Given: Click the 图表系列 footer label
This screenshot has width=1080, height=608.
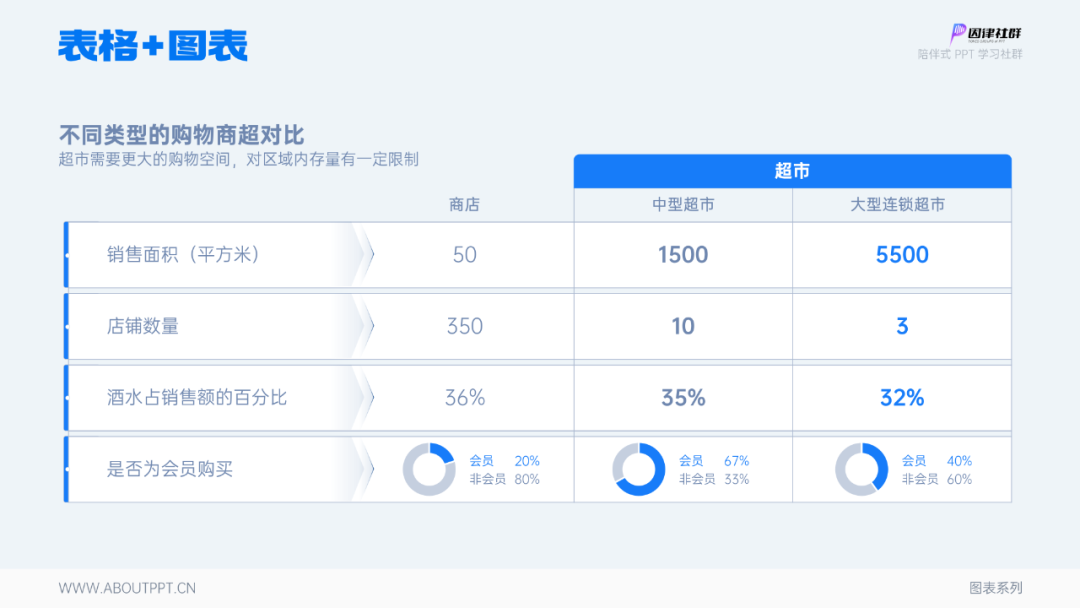Looking at the screenshot, I should 995,588.
